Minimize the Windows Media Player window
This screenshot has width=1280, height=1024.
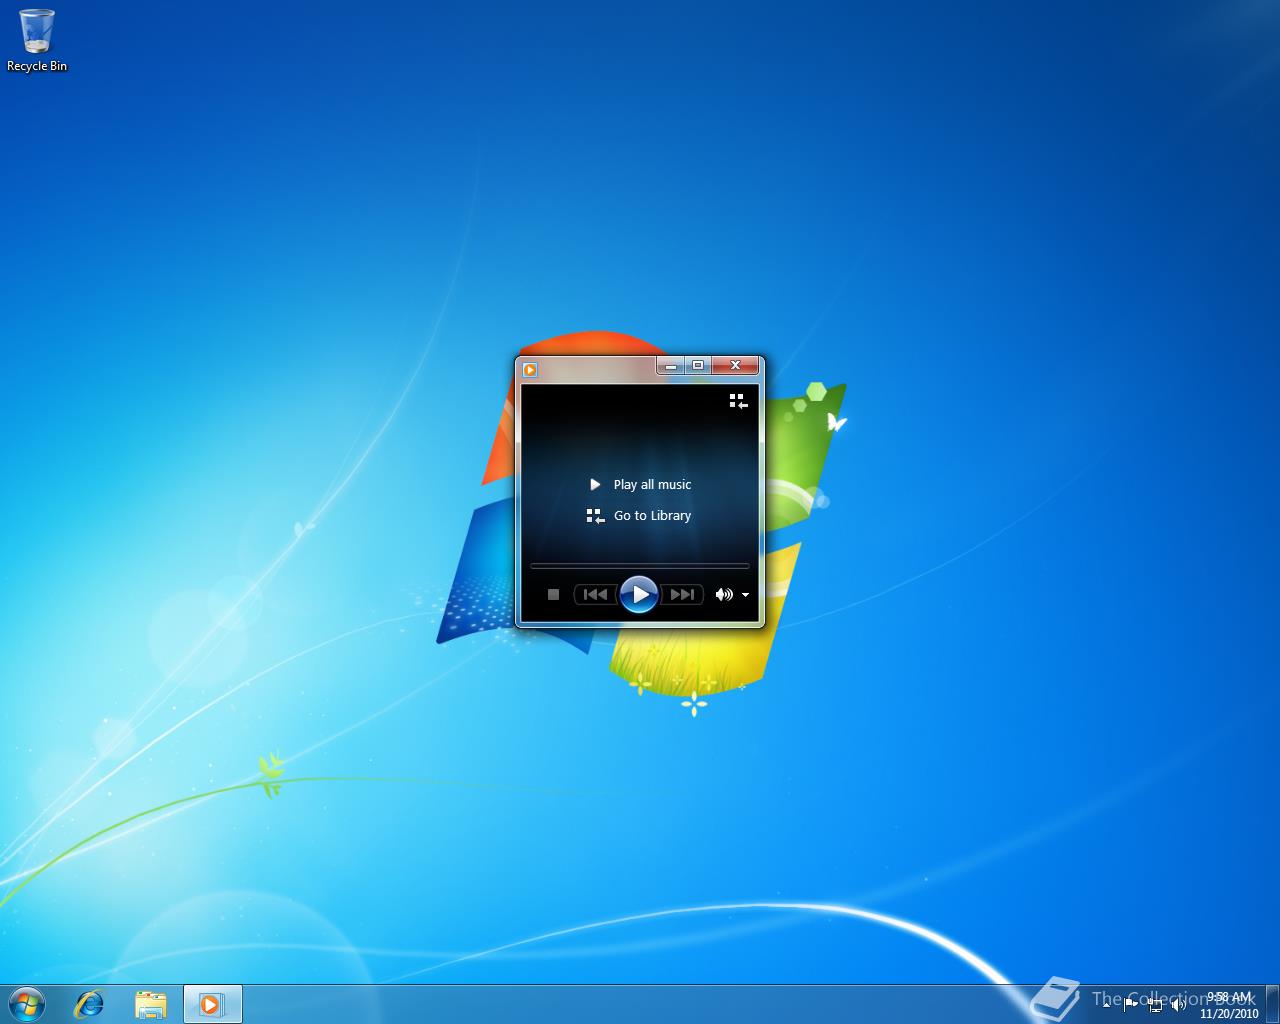click(671, 366)
